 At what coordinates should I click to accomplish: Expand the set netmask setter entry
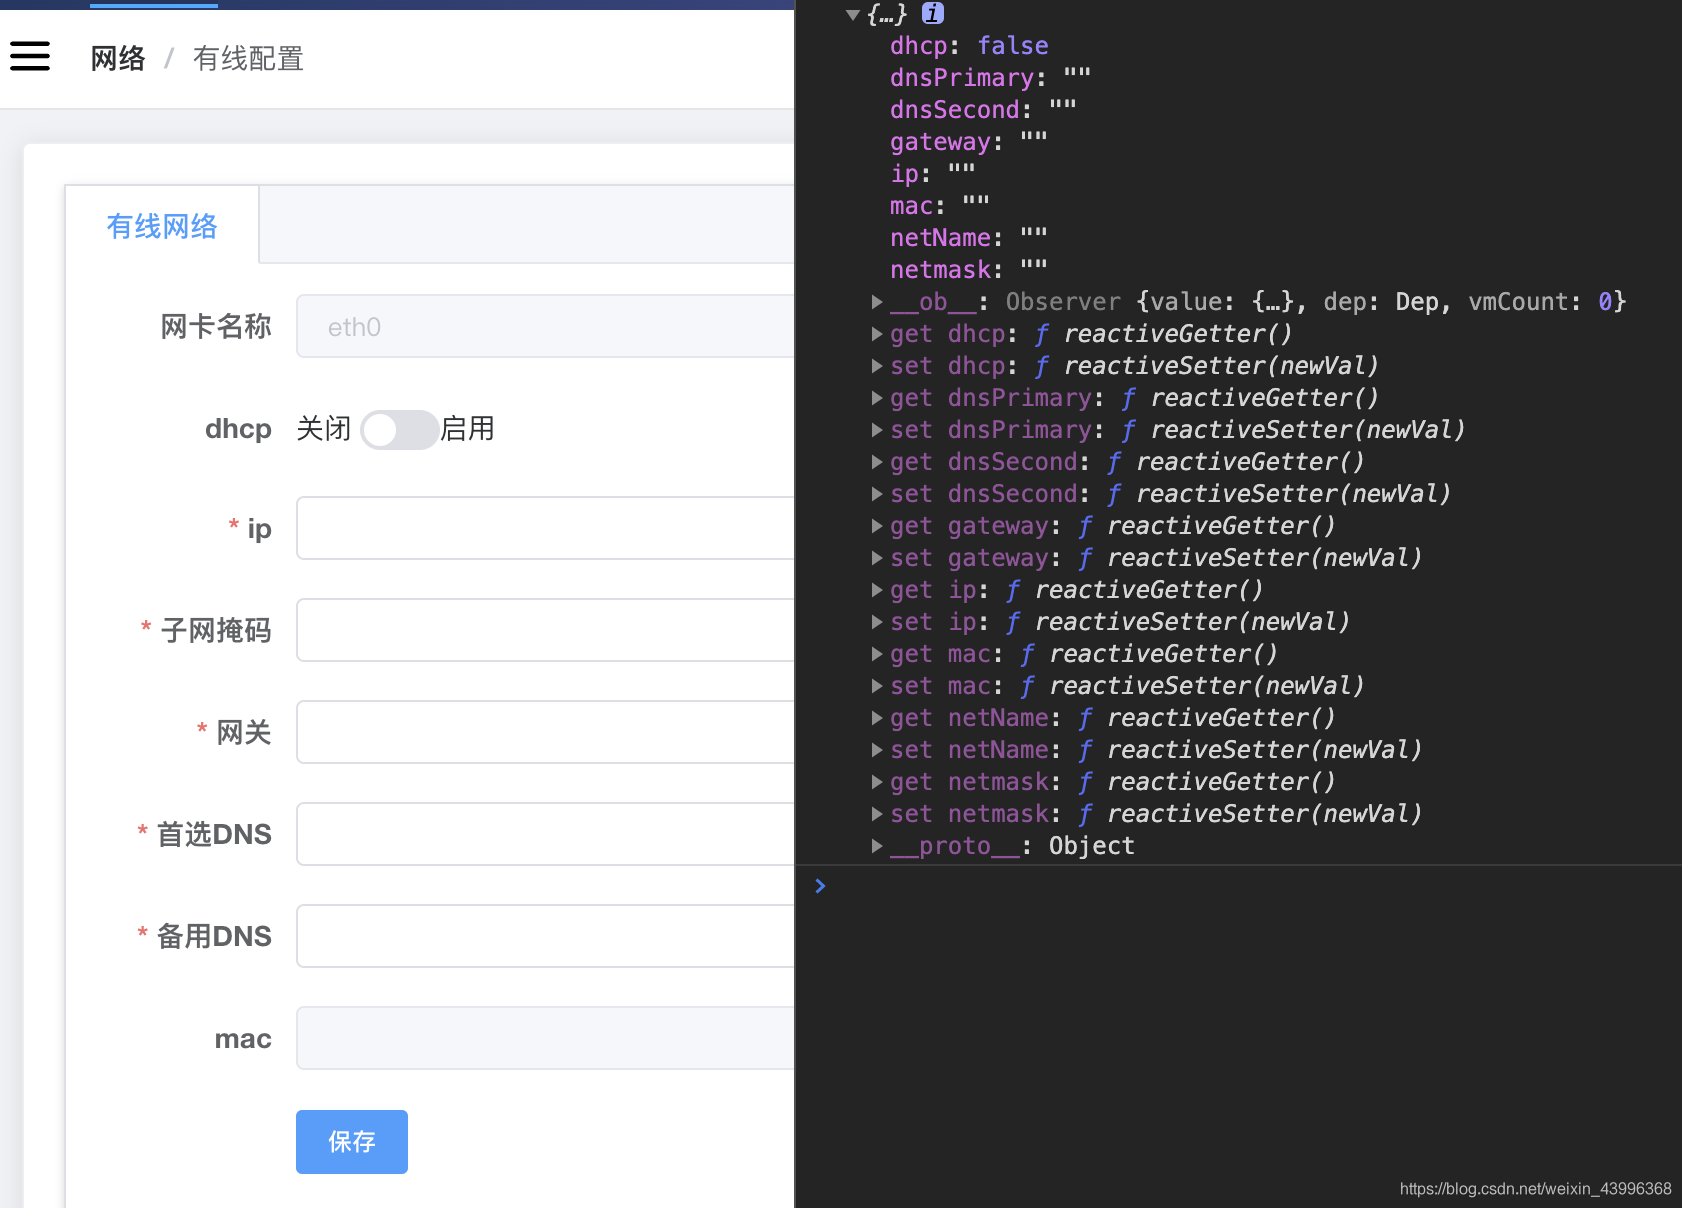click(x=877, y=813)
